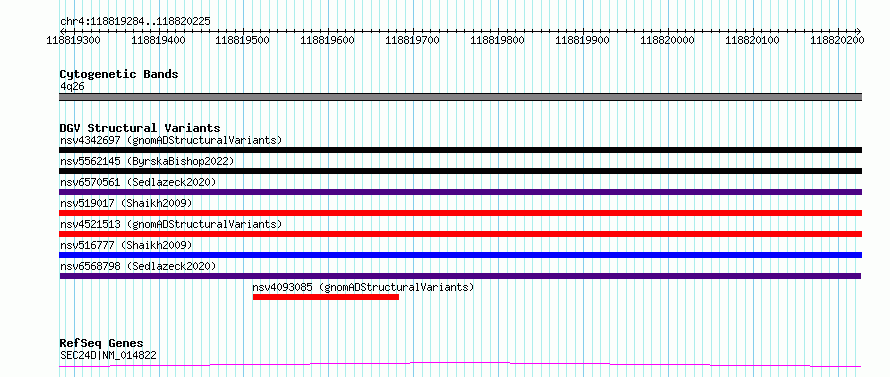
Task: Click the chr4:118819284..118820225 region label
Action: pyautogui.click(x=135, y=22)
